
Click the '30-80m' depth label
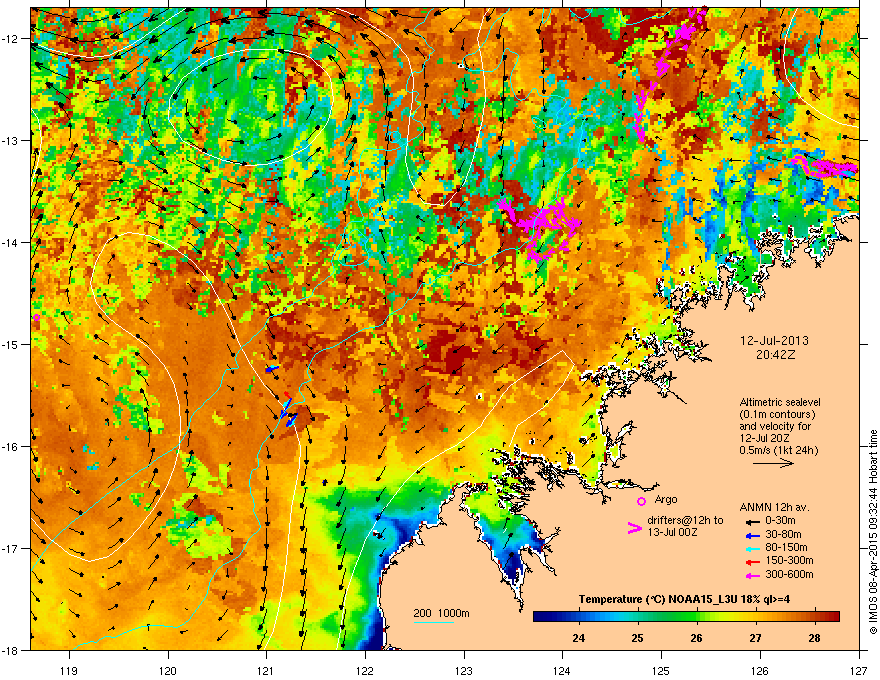point(783,534)
